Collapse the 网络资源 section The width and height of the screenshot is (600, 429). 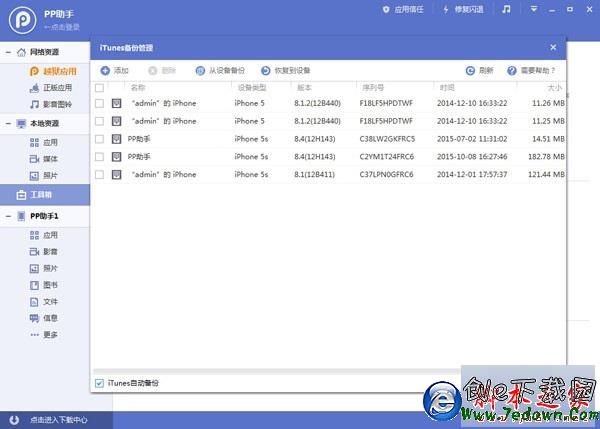pos(8,52)
